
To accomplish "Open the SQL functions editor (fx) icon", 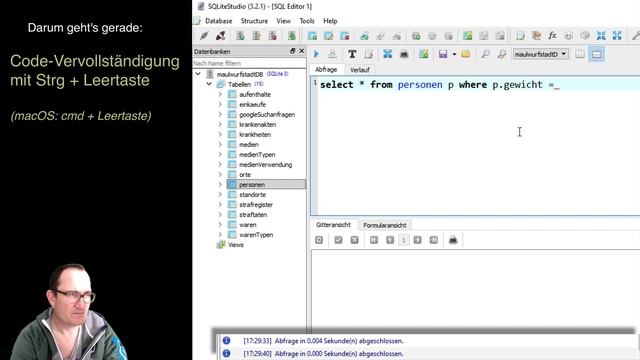I will pos(552,36).
